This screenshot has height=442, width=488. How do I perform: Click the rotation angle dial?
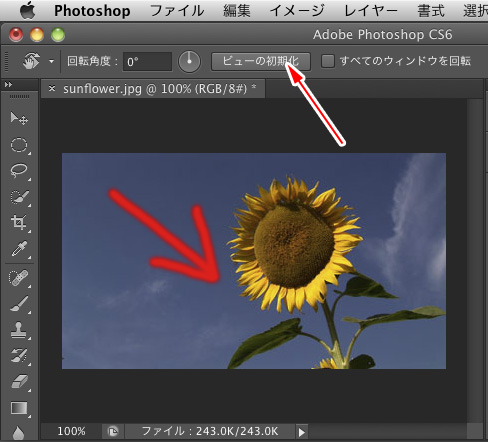[189, 61]
